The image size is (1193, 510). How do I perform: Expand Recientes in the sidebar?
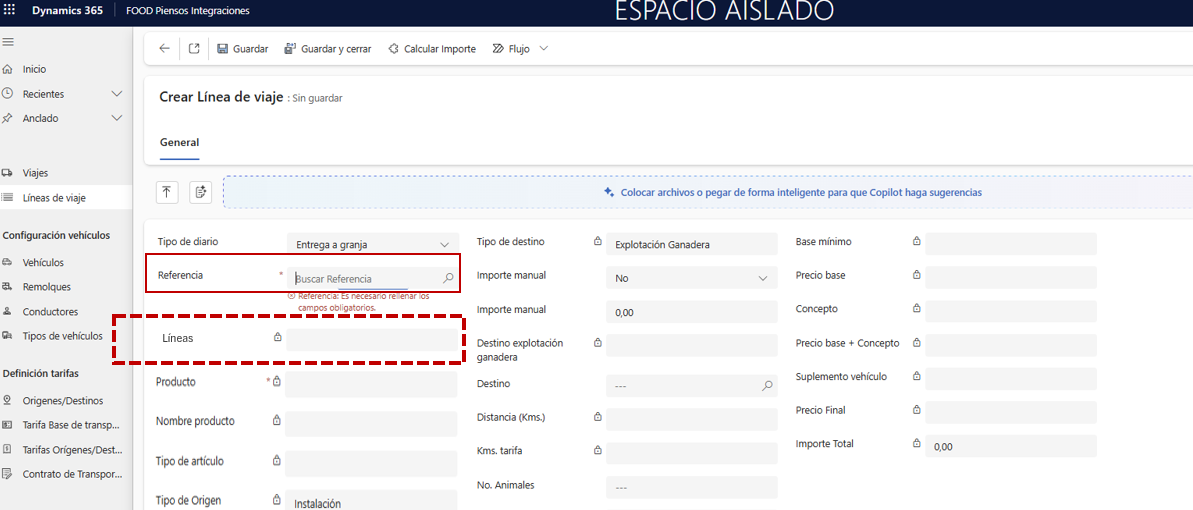[x=116, y=94]
